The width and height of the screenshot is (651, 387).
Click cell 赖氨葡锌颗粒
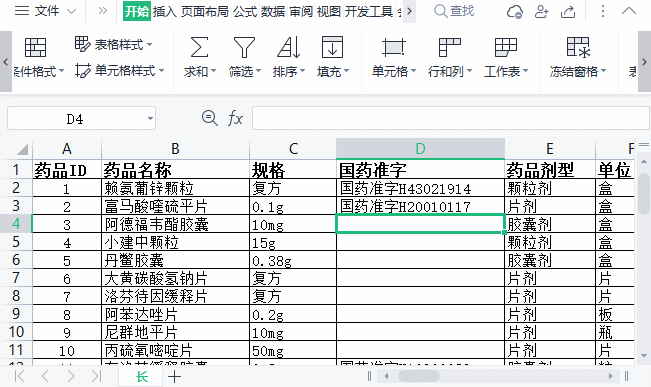[x=175, y=188]
